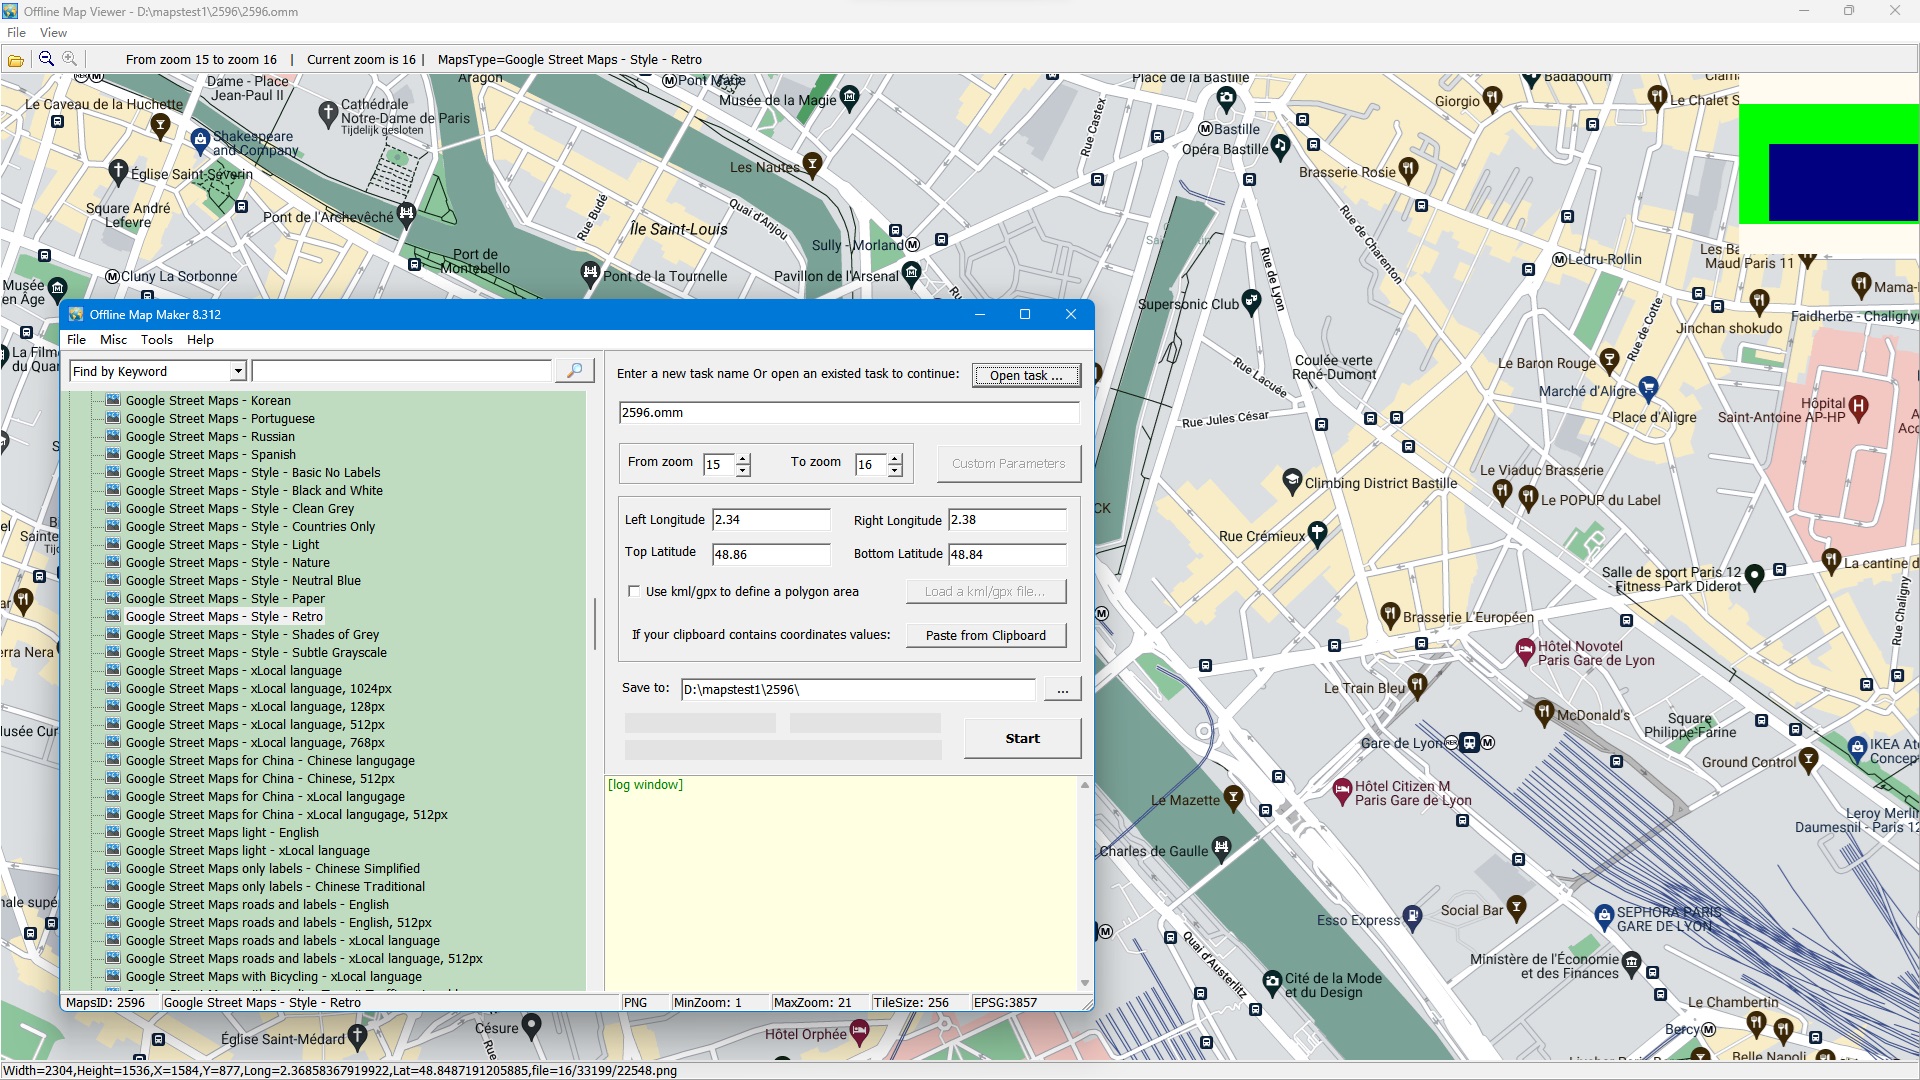Image resolution: width=1920 pixels, height=1080 pixels.
Task: Click the Left Longitude input field
Action: [x=771, y=519]
